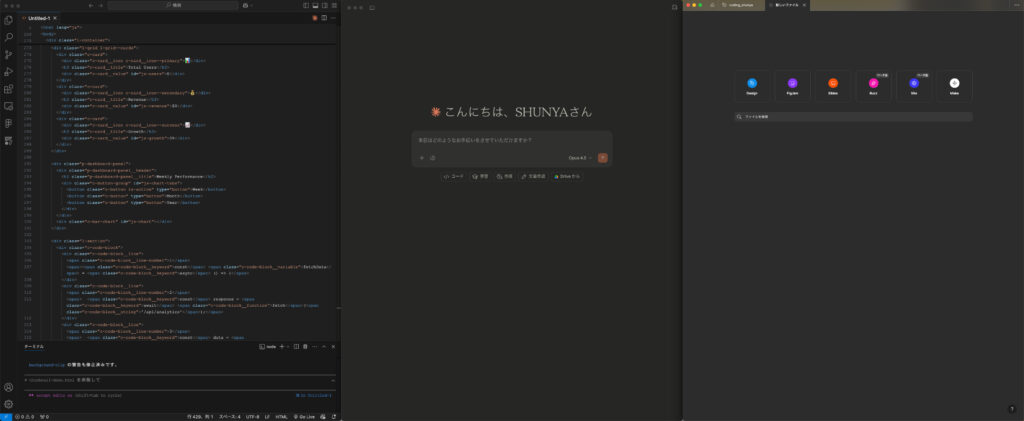Viewport: 1024px width, 421px height.
Task: Create a new Figma Design file
Action: pyautogui.click(x=752, y=86)
